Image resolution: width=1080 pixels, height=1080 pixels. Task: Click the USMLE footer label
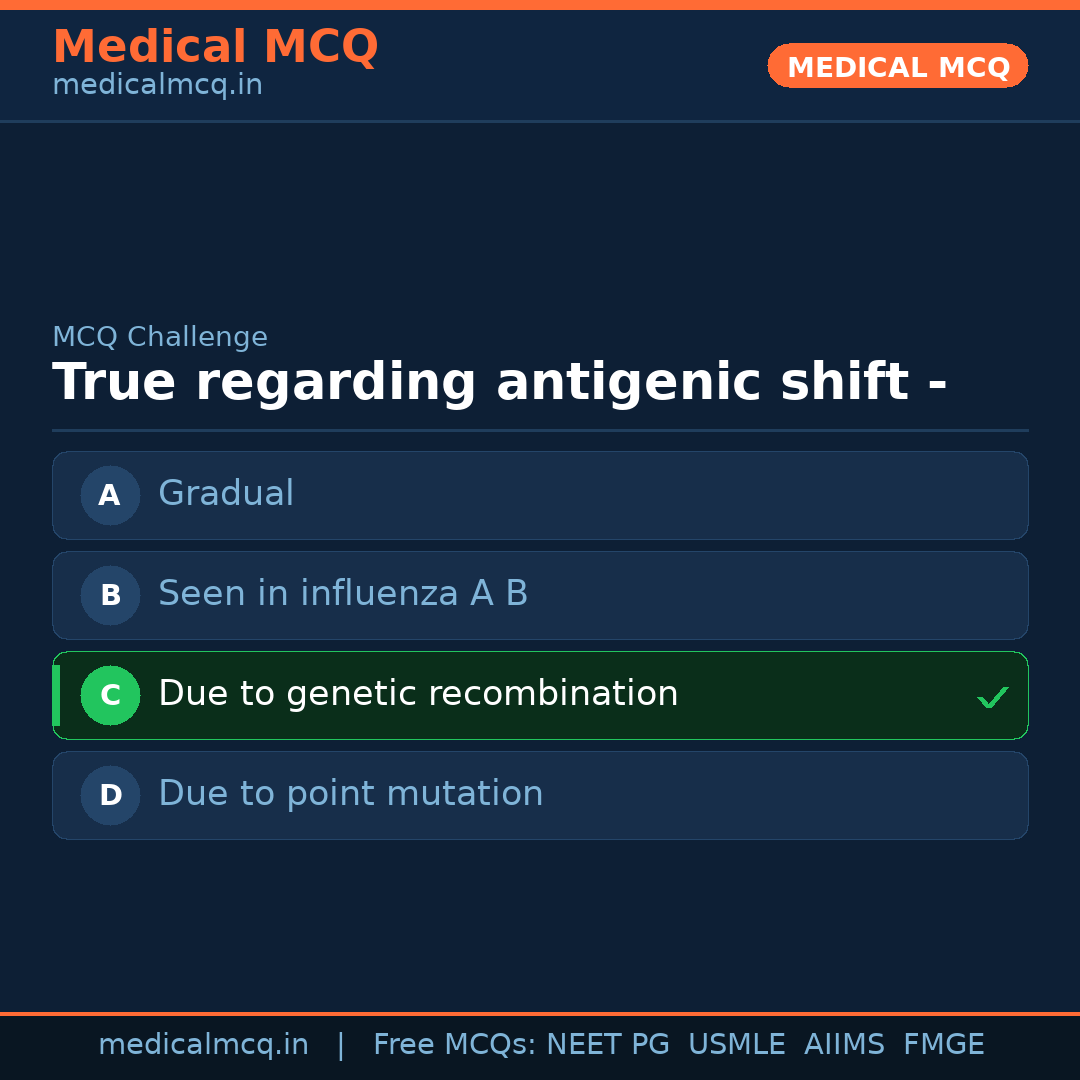pos(737,1043)
